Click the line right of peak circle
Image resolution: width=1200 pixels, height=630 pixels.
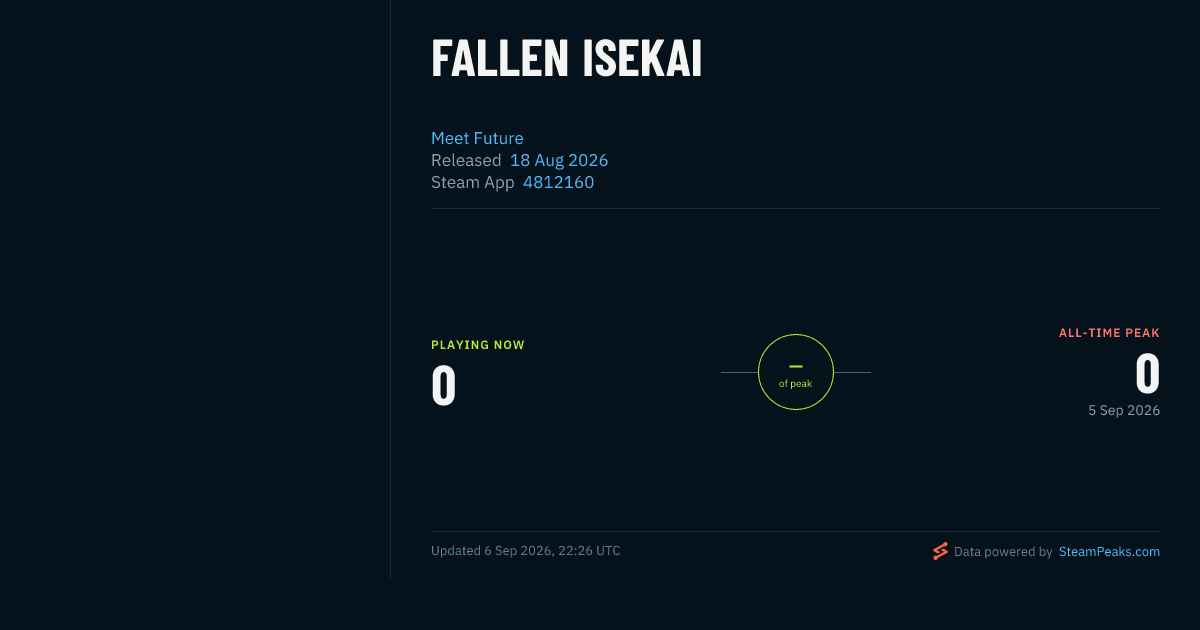[852, 372]
